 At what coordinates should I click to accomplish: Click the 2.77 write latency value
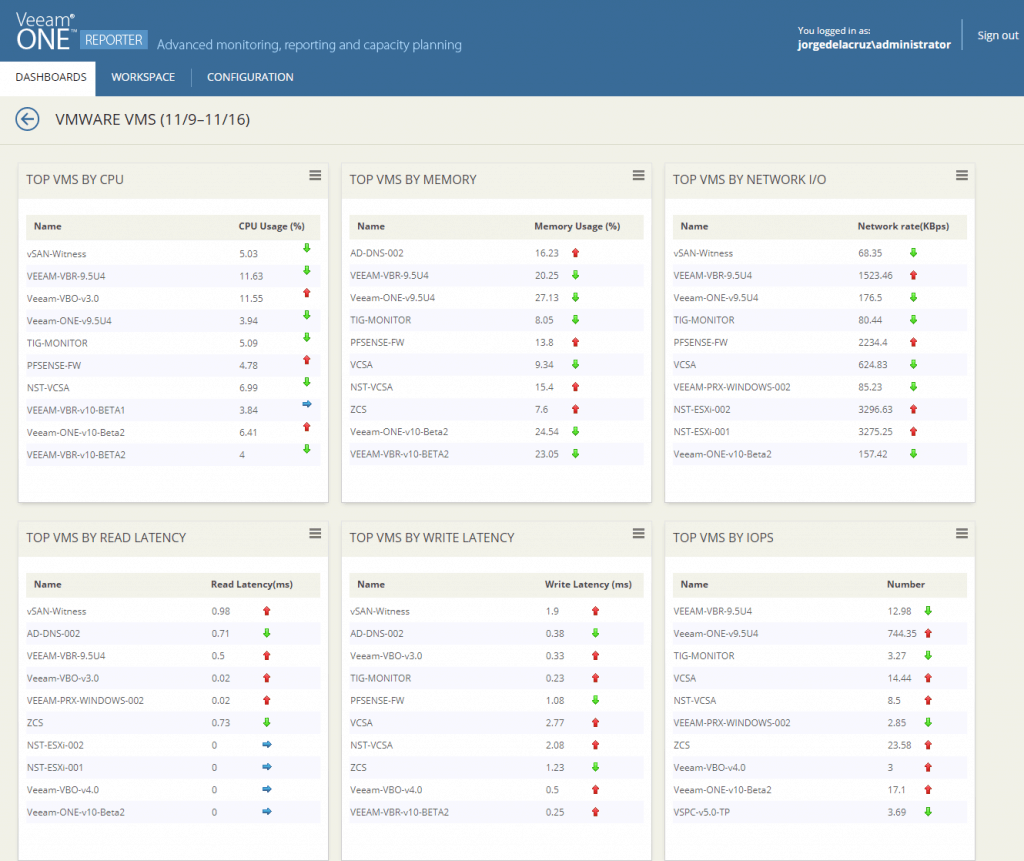[554, 723]
